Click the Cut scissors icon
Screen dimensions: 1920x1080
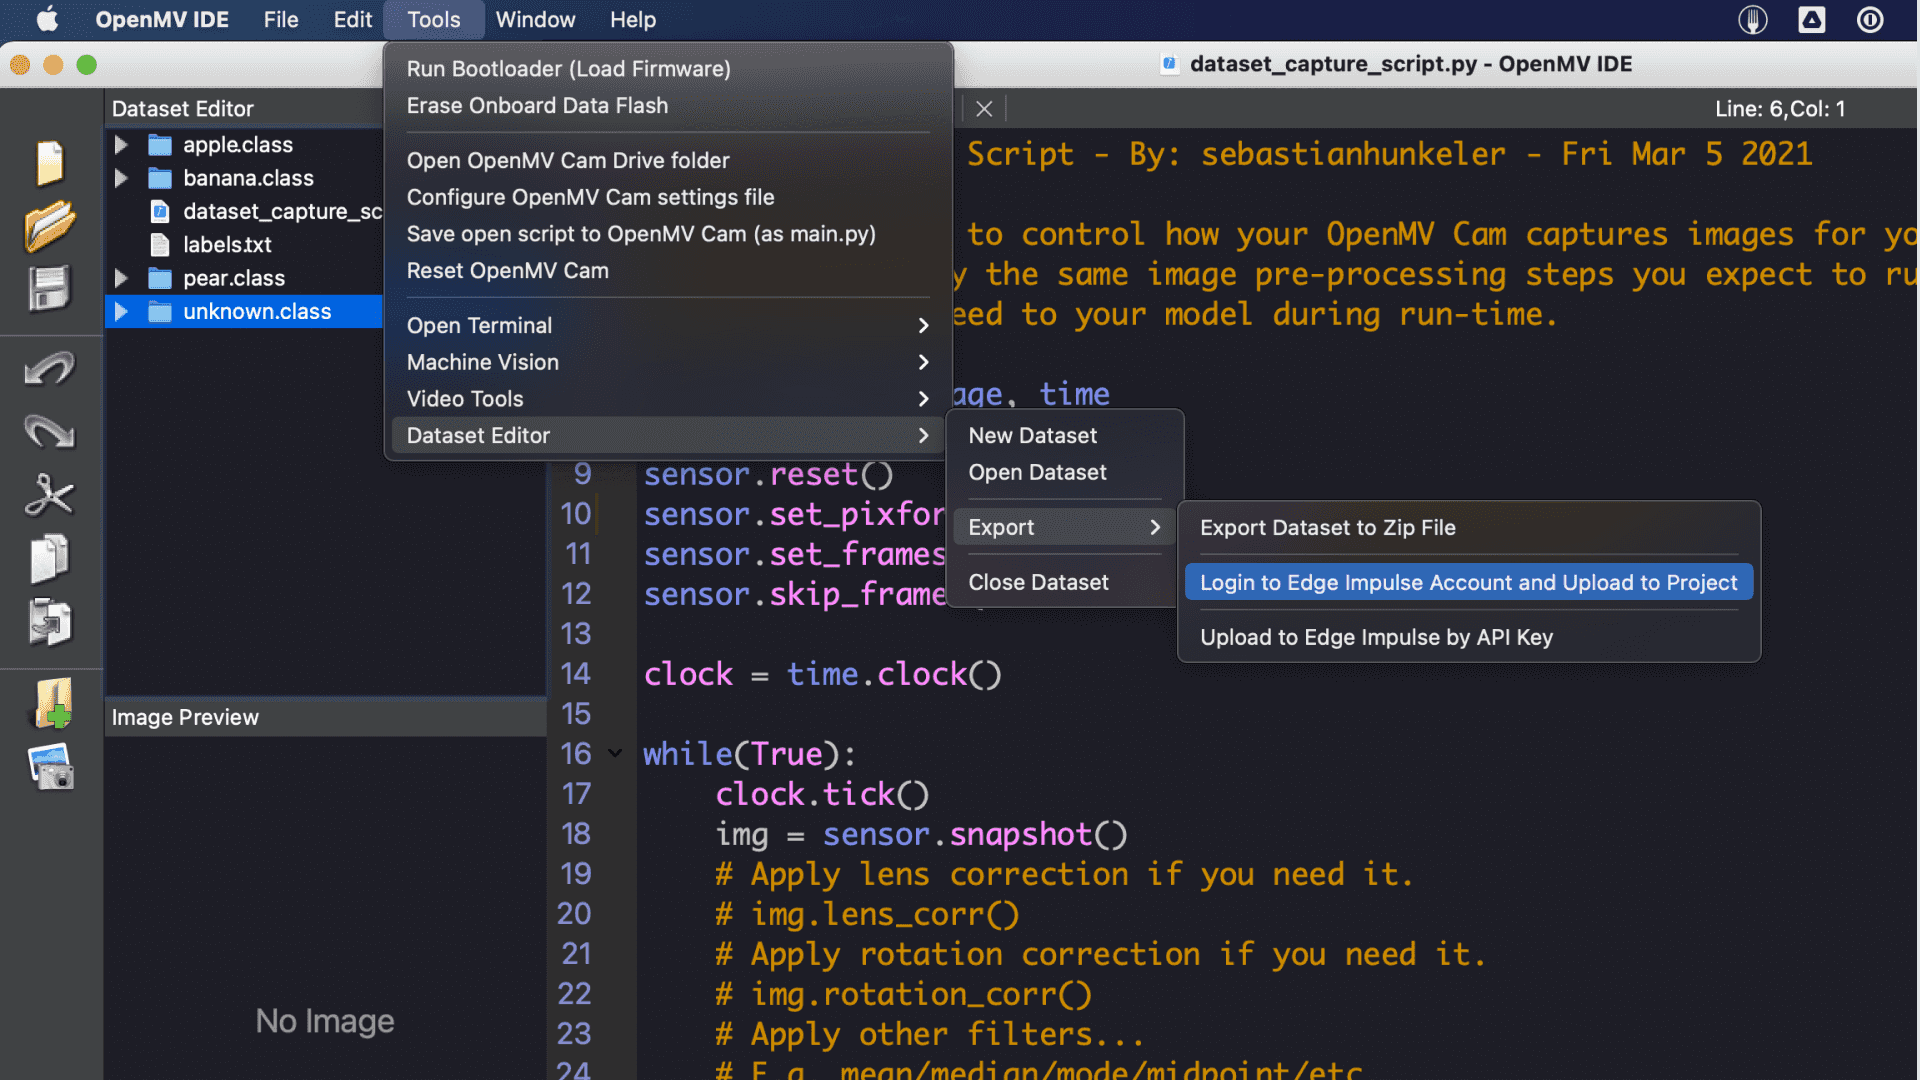tap(49, 495)
